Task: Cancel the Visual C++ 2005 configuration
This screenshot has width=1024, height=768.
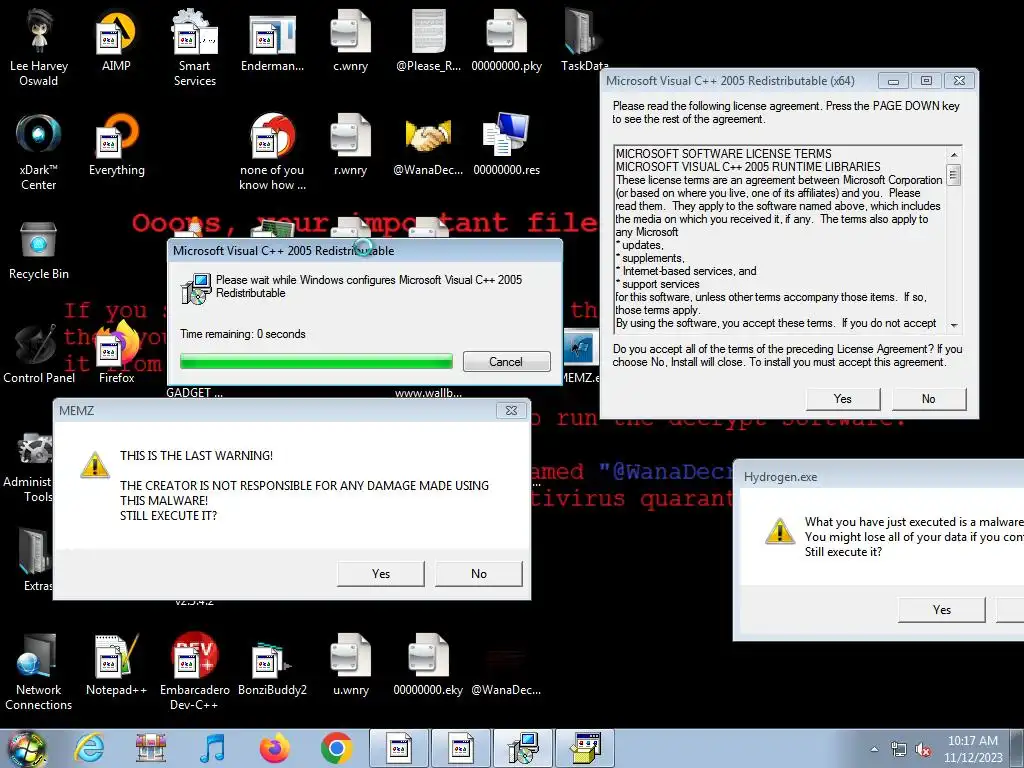Action: (x=506, y=361)
